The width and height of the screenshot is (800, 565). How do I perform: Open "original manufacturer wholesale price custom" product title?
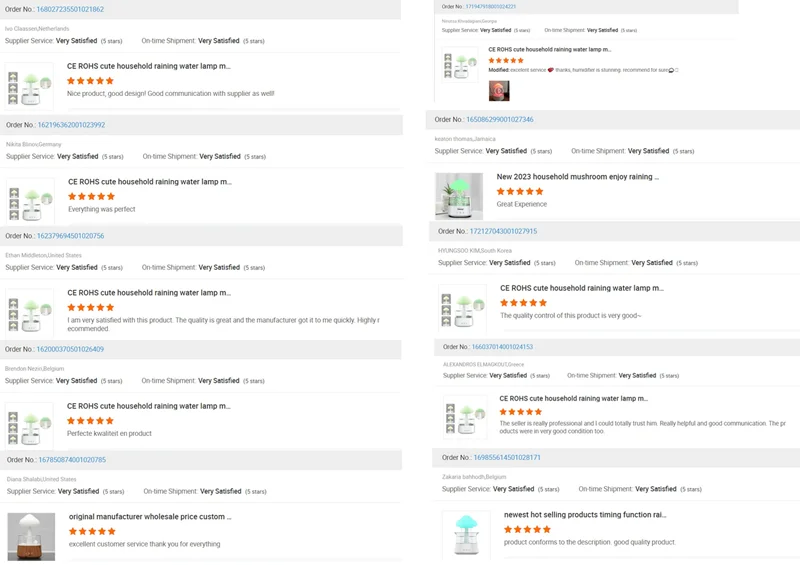pyautogui.click(x=150, y=517)
